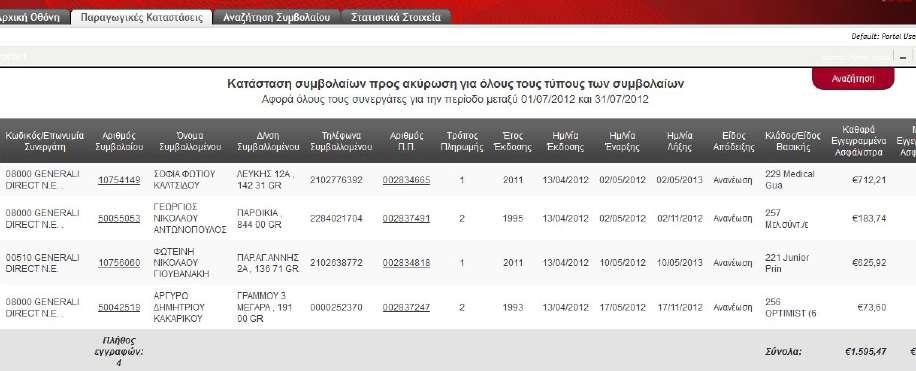This screenshot has height=371, width=916.
Task: Click the Αριθμός Συμβολαίου column header
Action: [119, 141]
